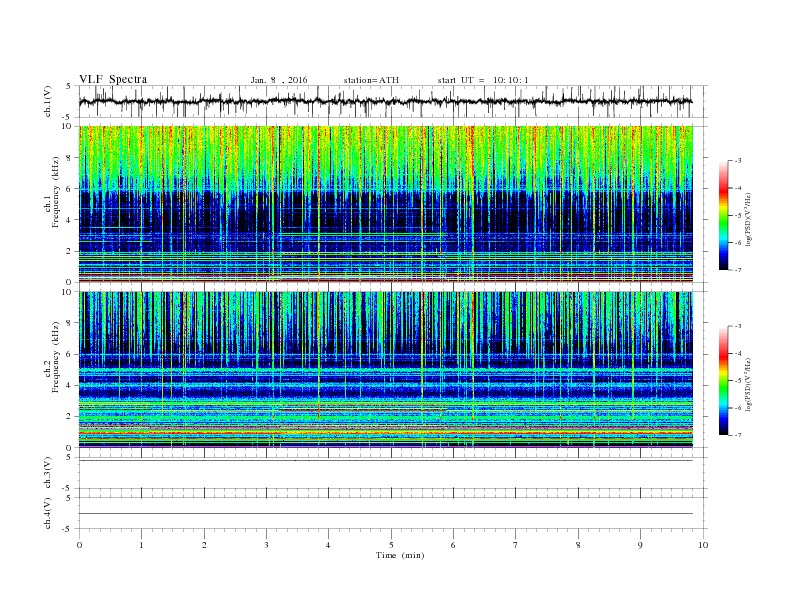The height and width of the screenshot is (612, 792).
Task: Click the "0" tick on the time axis
Action: tap(79, 545)
